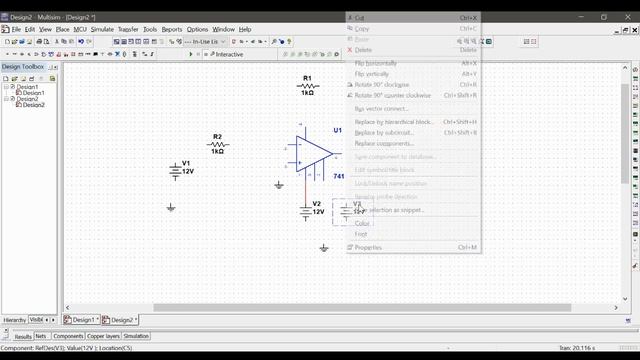Click the New design toolbar icon
Viewport: 640px width, 360px height.
coord(7,42)
